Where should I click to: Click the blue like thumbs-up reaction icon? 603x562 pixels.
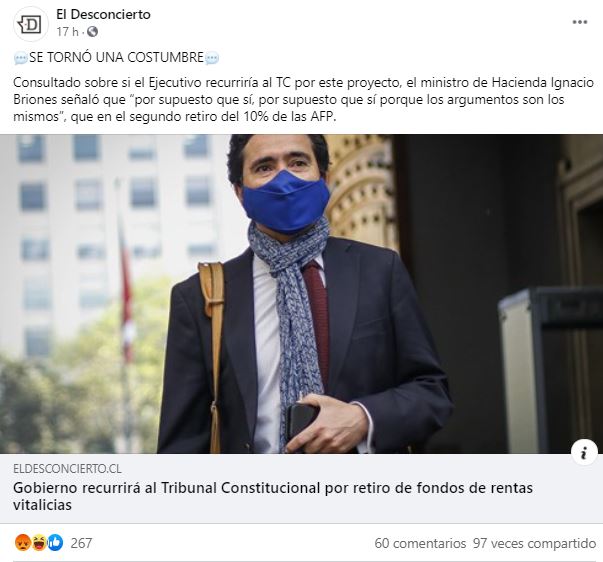point(55,543)
